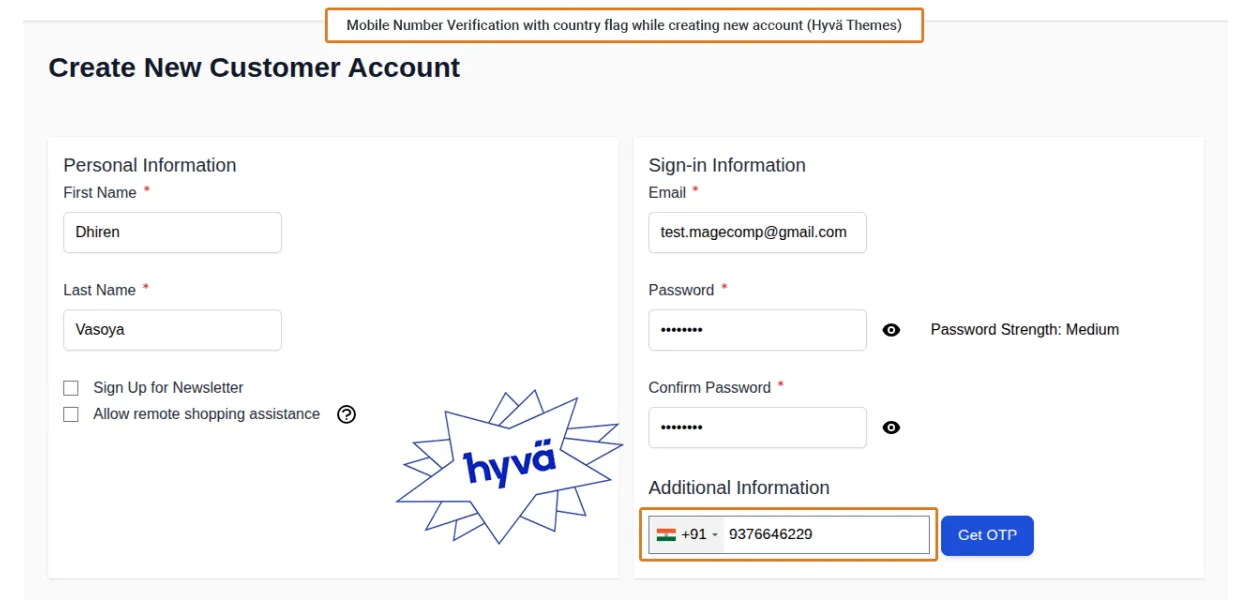
Task: Click the India flag icon in phone field
Action: [x=666, y=535]
